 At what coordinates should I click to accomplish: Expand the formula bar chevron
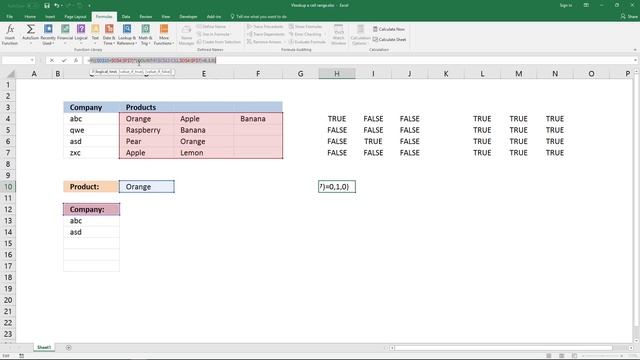[636, 60]
